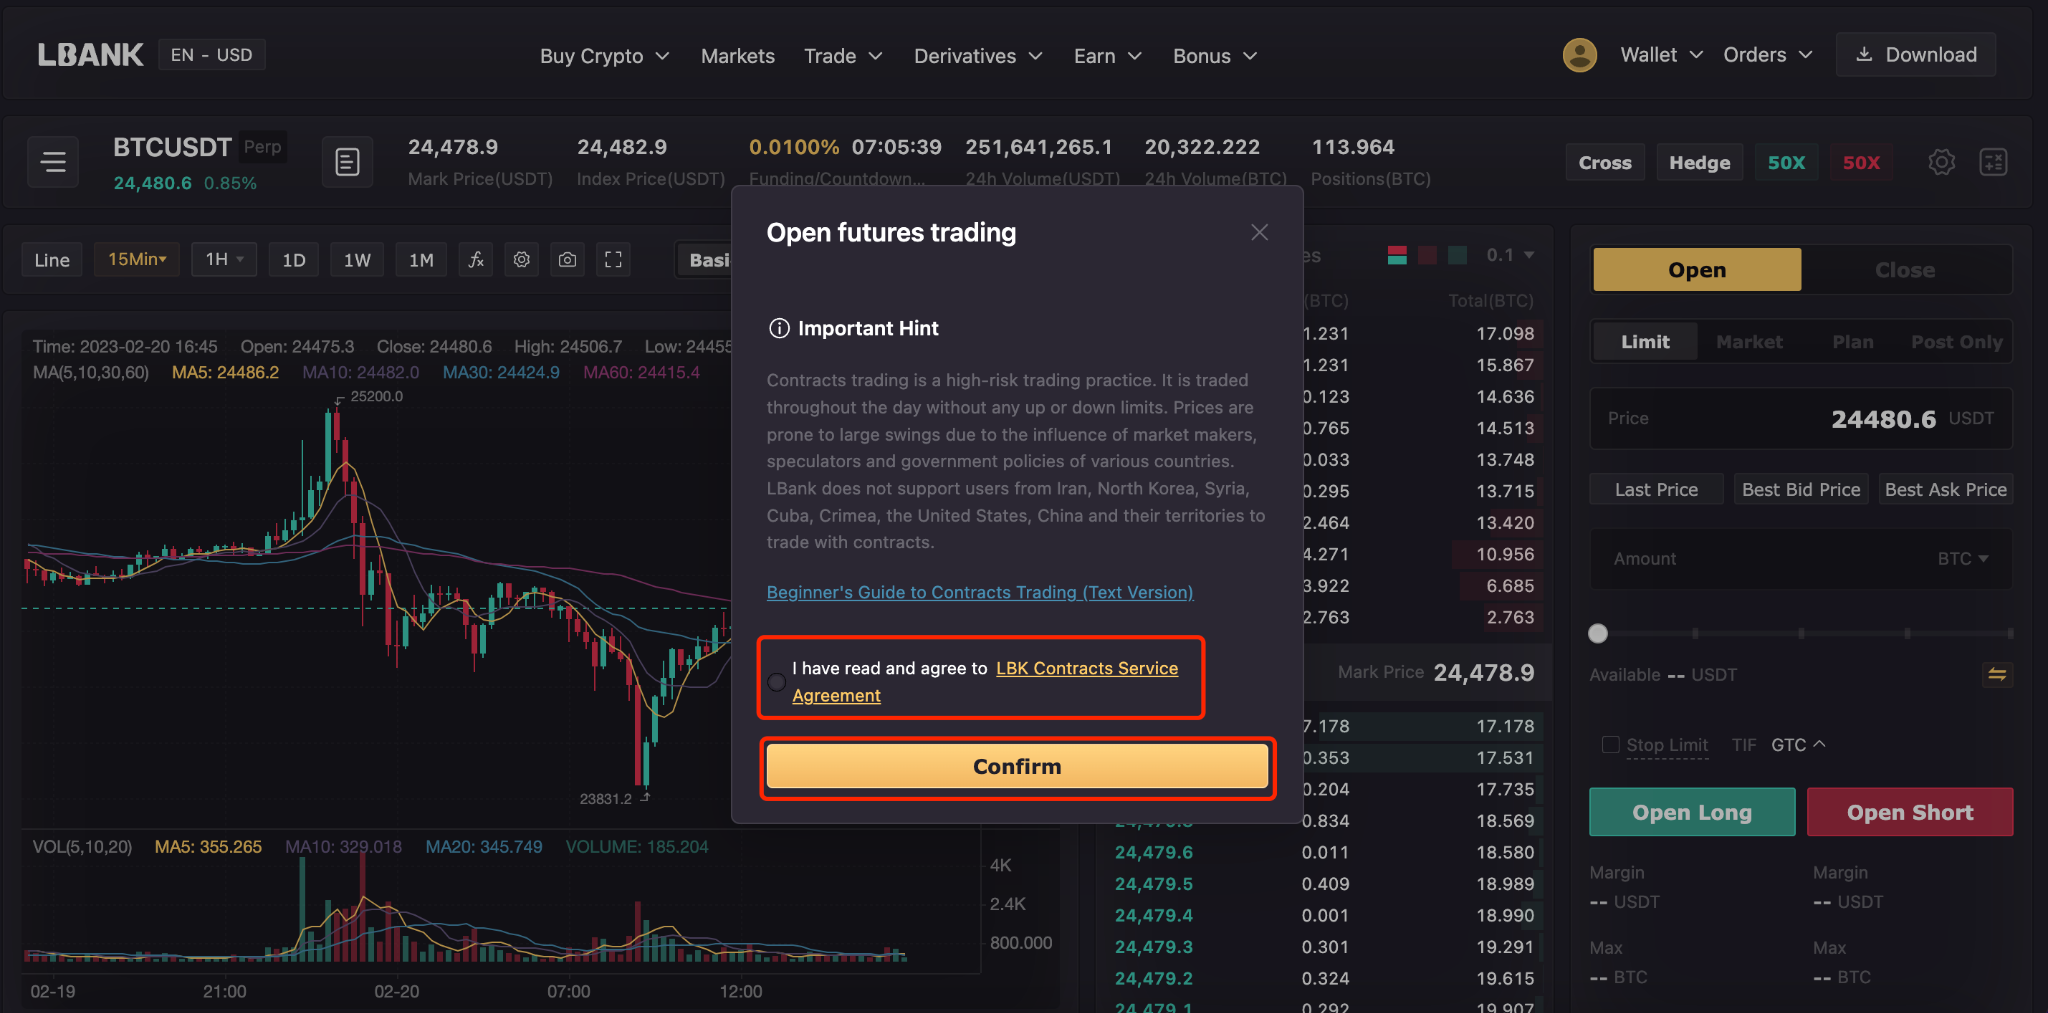Click the Download button
Screen dimensions: 2048x1013
[x=1916, y=55]
